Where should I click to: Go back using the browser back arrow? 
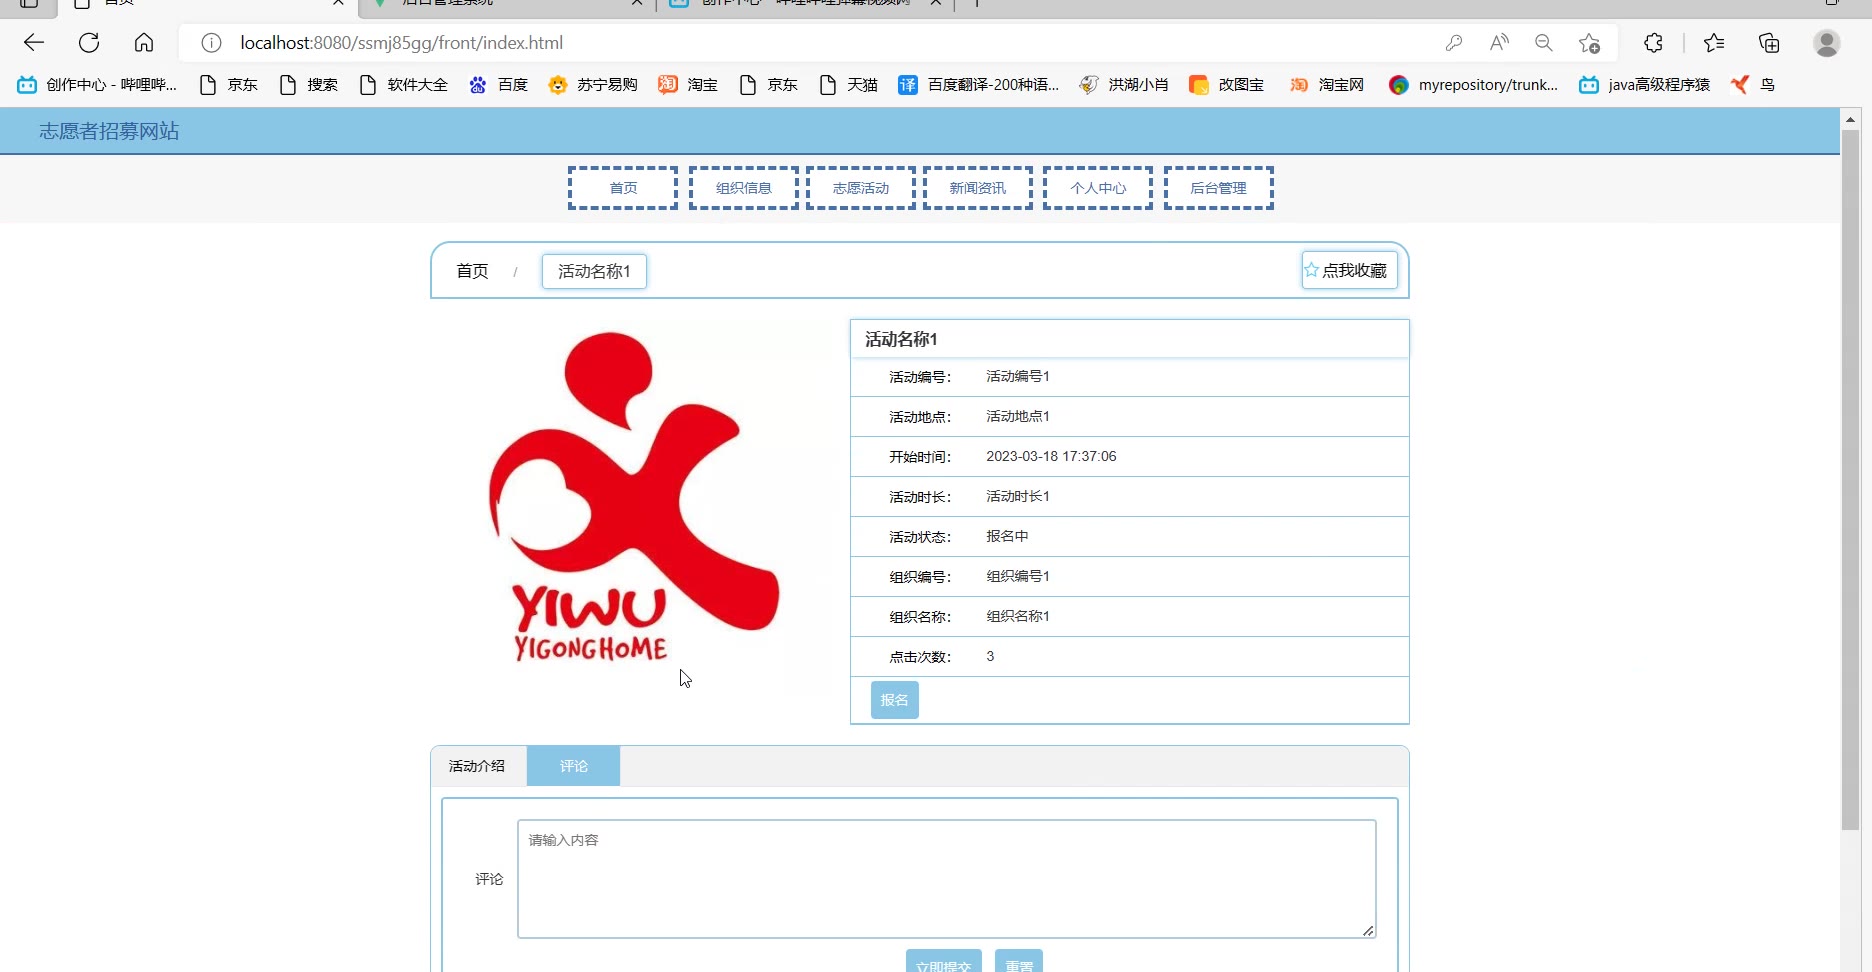[x=34, y=43]
